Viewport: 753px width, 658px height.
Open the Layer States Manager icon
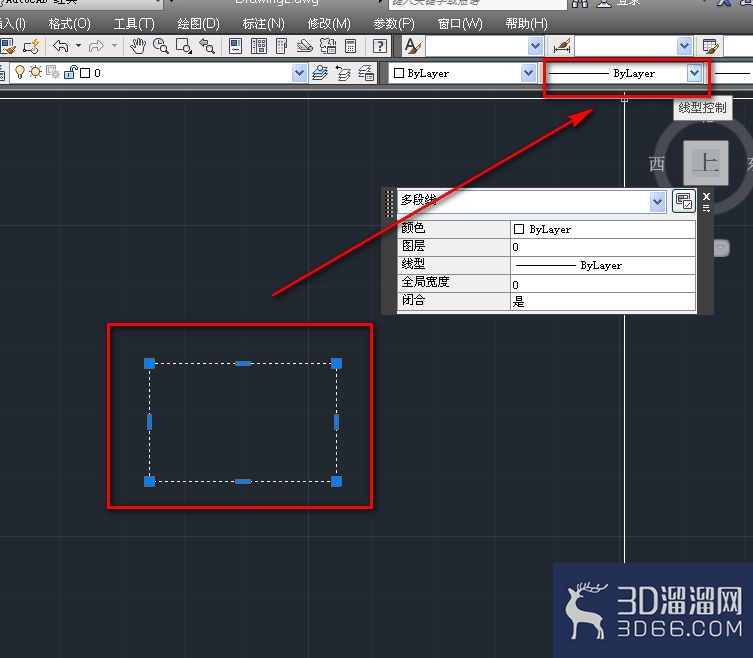pos(366,73)
